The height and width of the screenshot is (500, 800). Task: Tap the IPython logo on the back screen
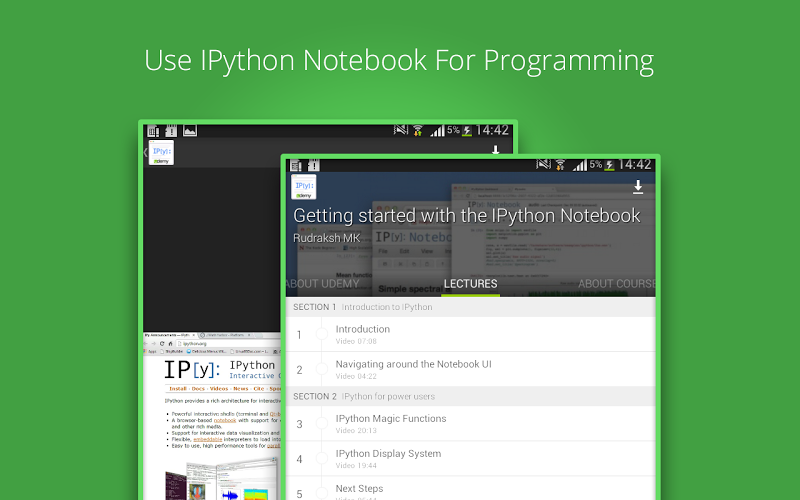point(162,153)
